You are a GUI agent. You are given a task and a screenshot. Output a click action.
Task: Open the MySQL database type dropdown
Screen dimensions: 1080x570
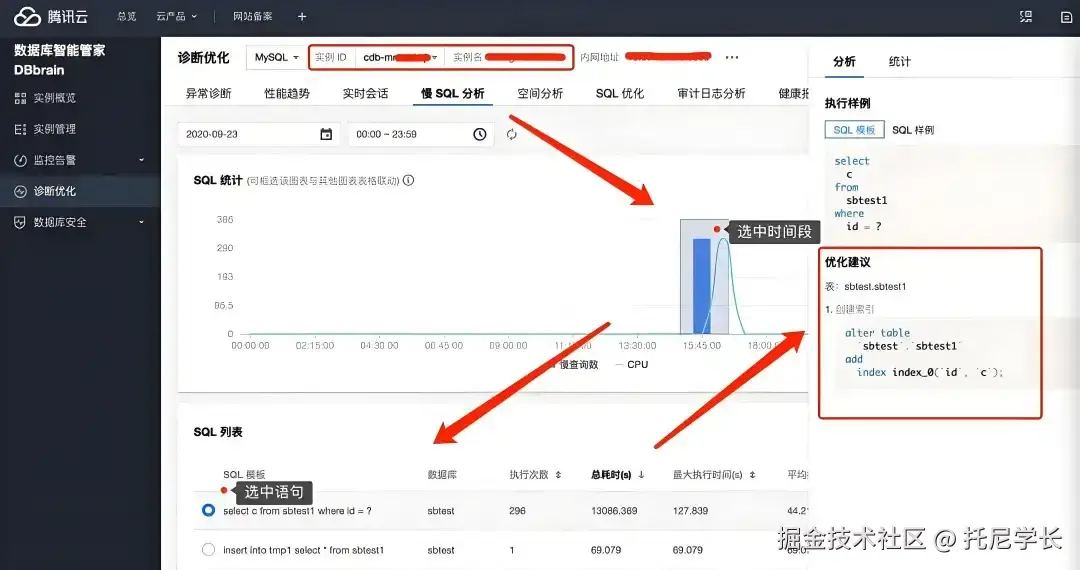pyautogui.click(x=276, y=57)
